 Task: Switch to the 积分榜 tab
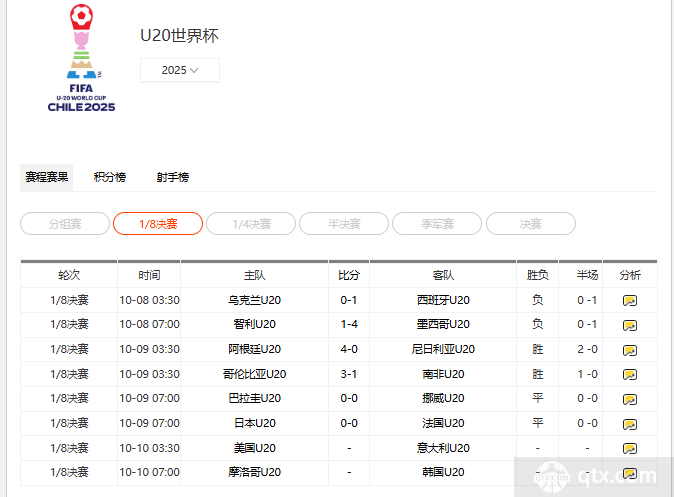click(x=110, y=177)
